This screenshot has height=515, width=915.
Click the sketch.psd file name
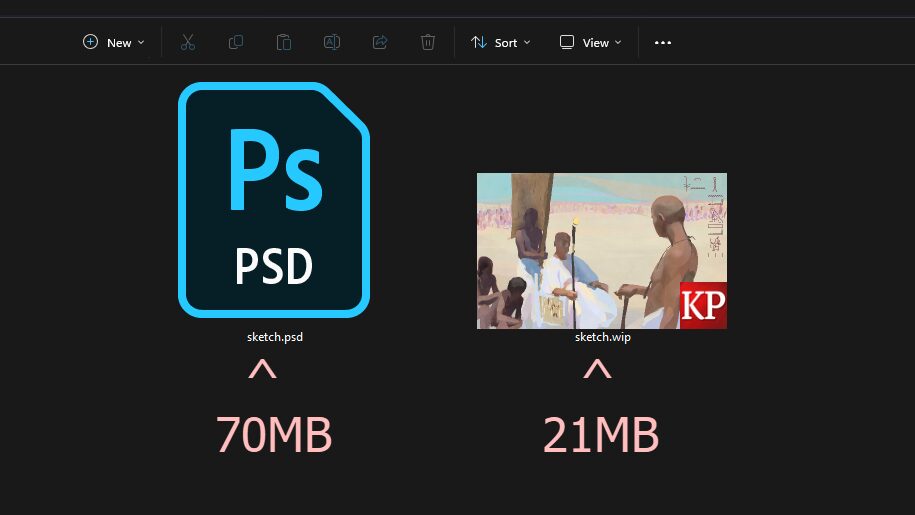275,337
